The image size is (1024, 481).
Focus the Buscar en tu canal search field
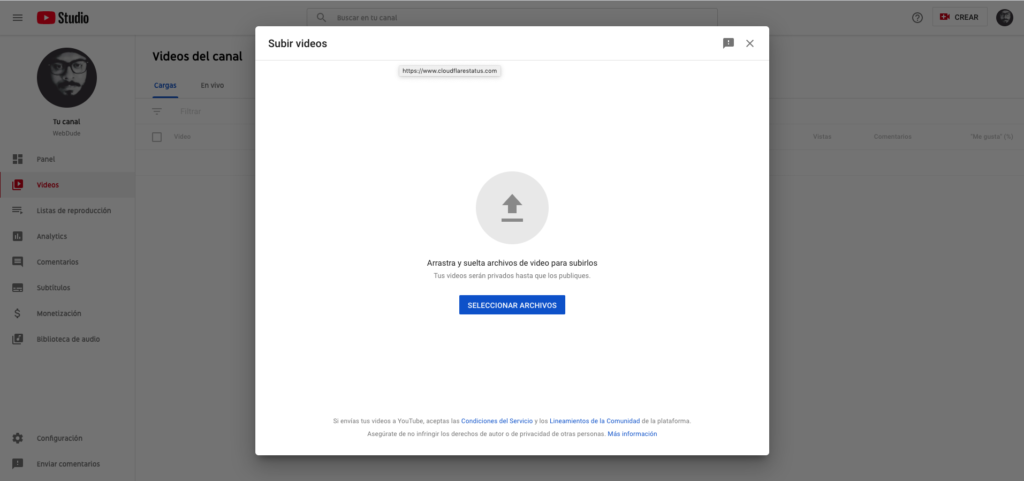click(x=520, y=18)
